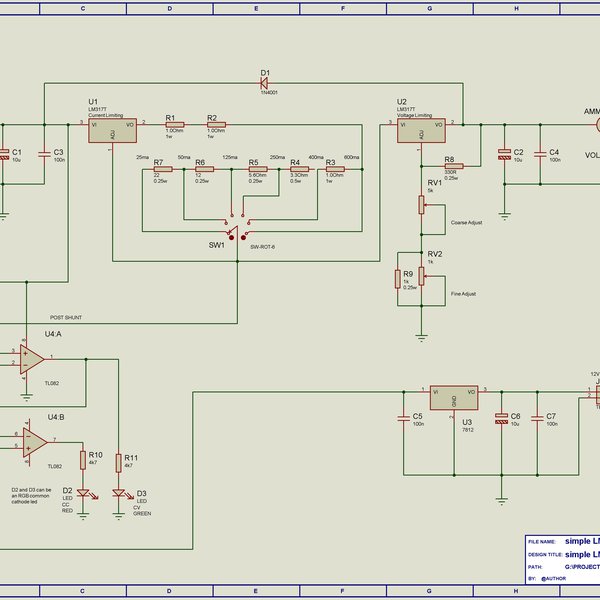Click the "FILE NAME:" title block field
The width and height of the screenshot is (600, 600).
(x=542, y=542)
